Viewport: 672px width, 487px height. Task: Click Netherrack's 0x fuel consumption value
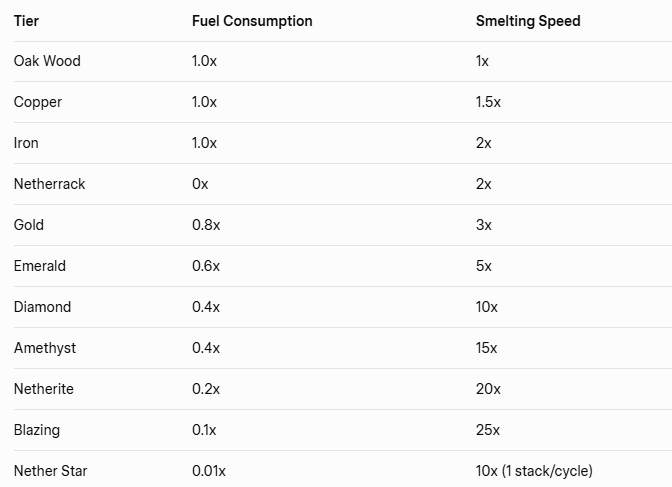[200, 184]
